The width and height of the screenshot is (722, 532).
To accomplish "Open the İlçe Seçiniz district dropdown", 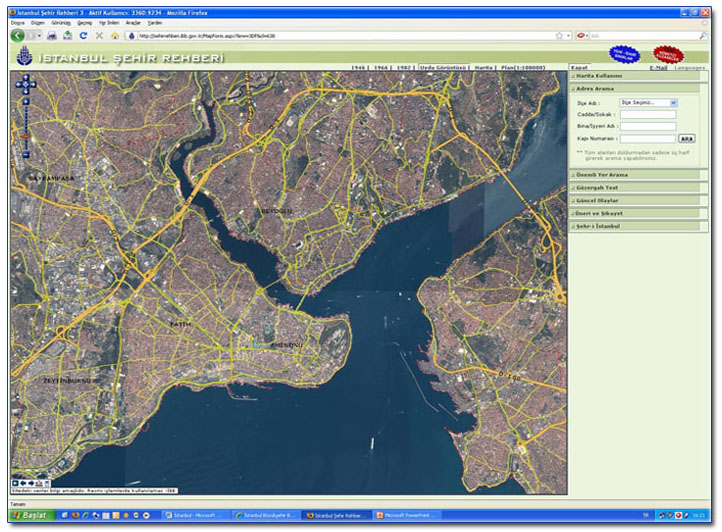I will (648, 103).
